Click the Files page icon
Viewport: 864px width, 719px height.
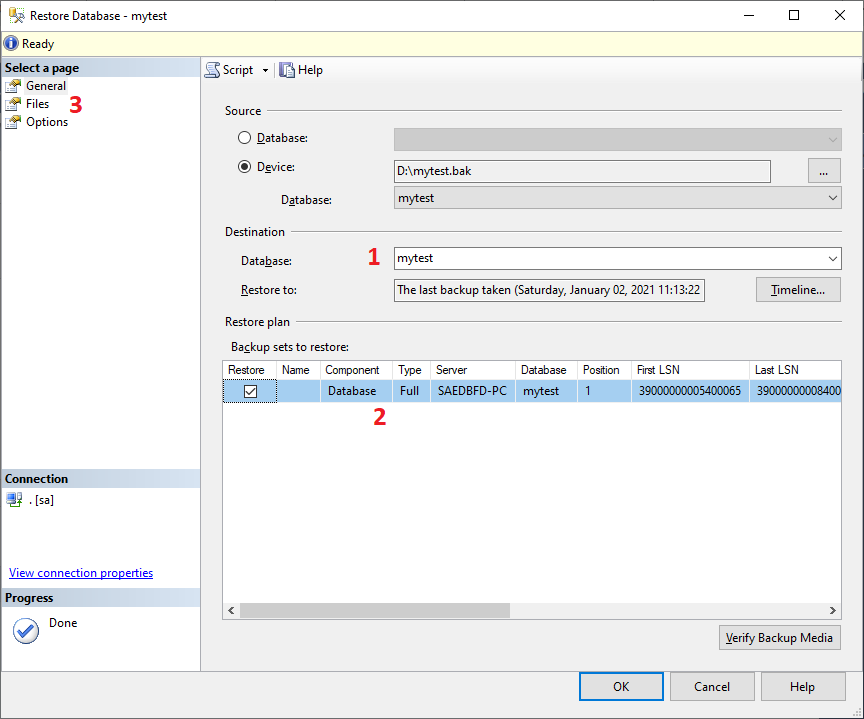coord(13,104)
